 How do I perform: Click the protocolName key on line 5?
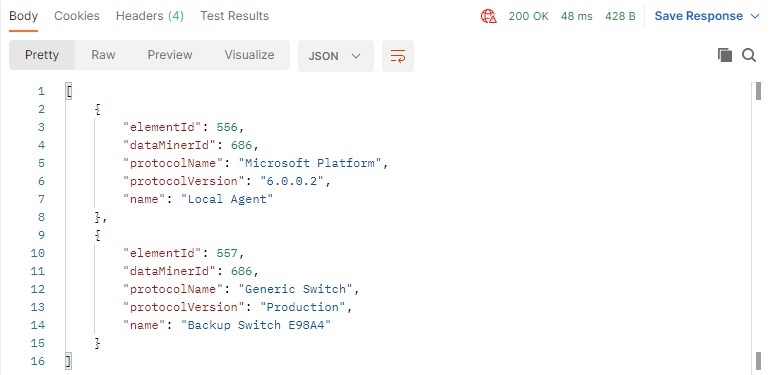(x=173, y=163)
